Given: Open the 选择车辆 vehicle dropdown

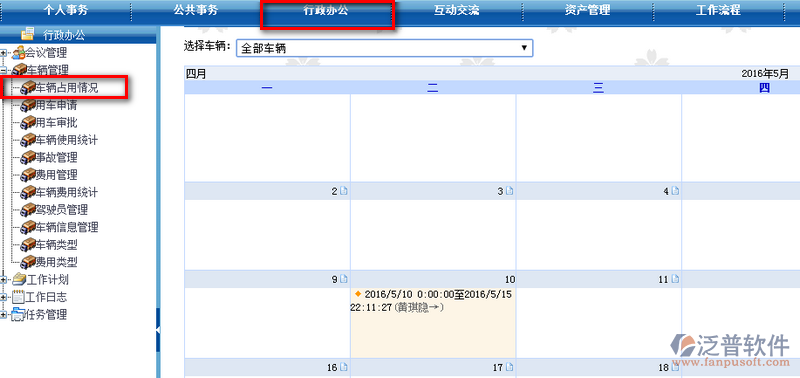Looking at the screenshot, I should (x=384, y=48).
